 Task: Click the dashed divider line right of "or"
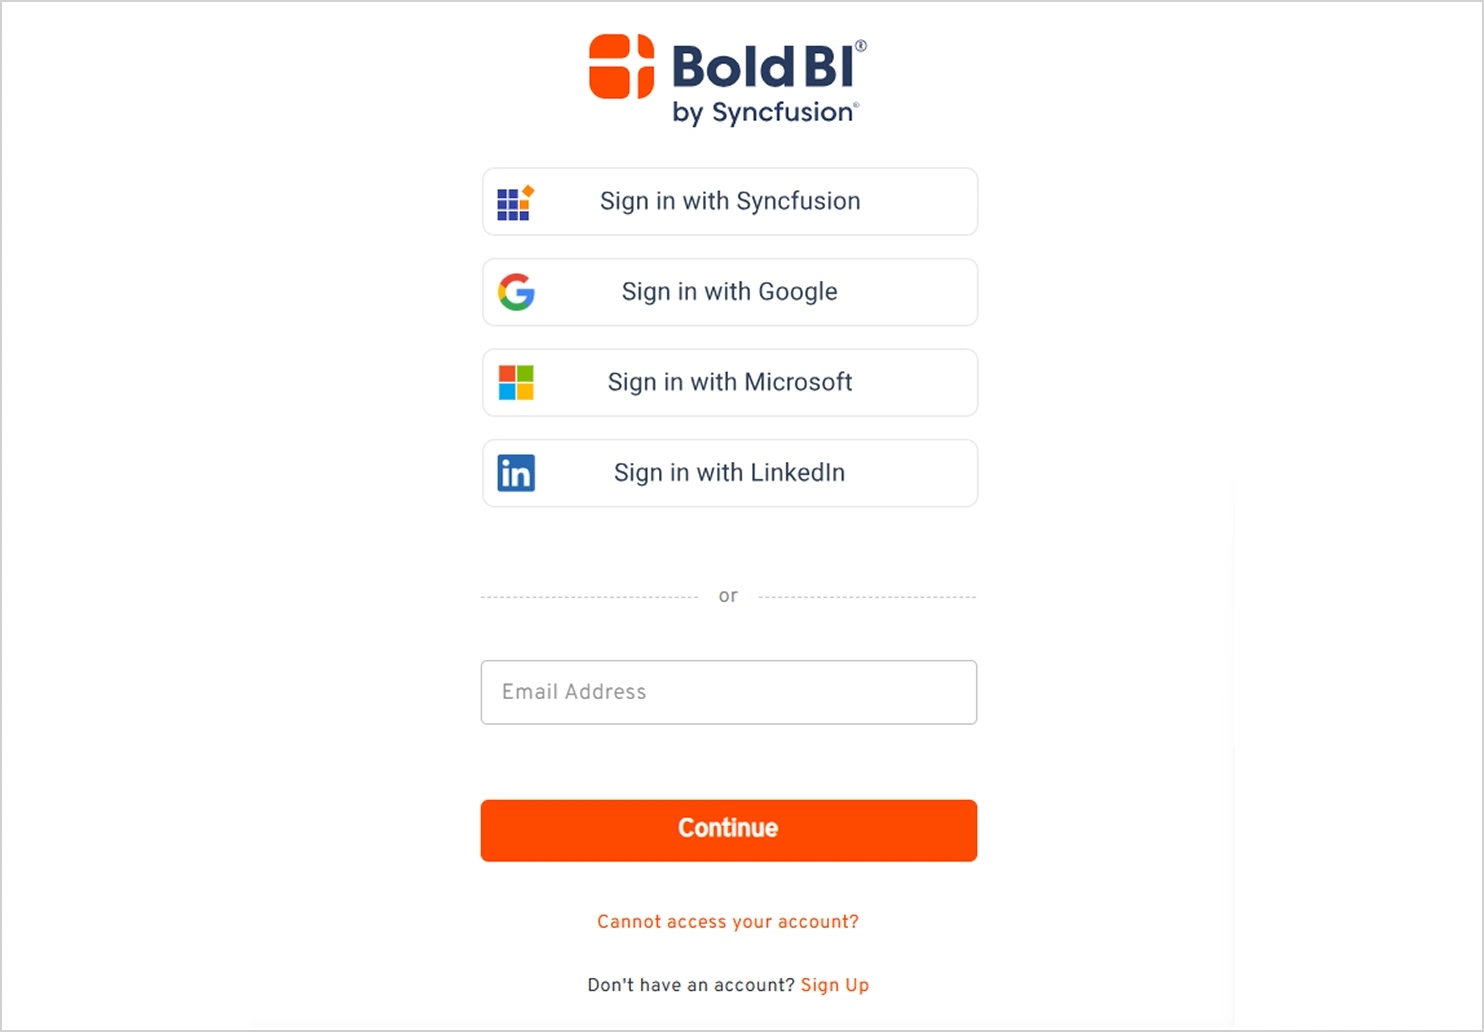point(867,597)
